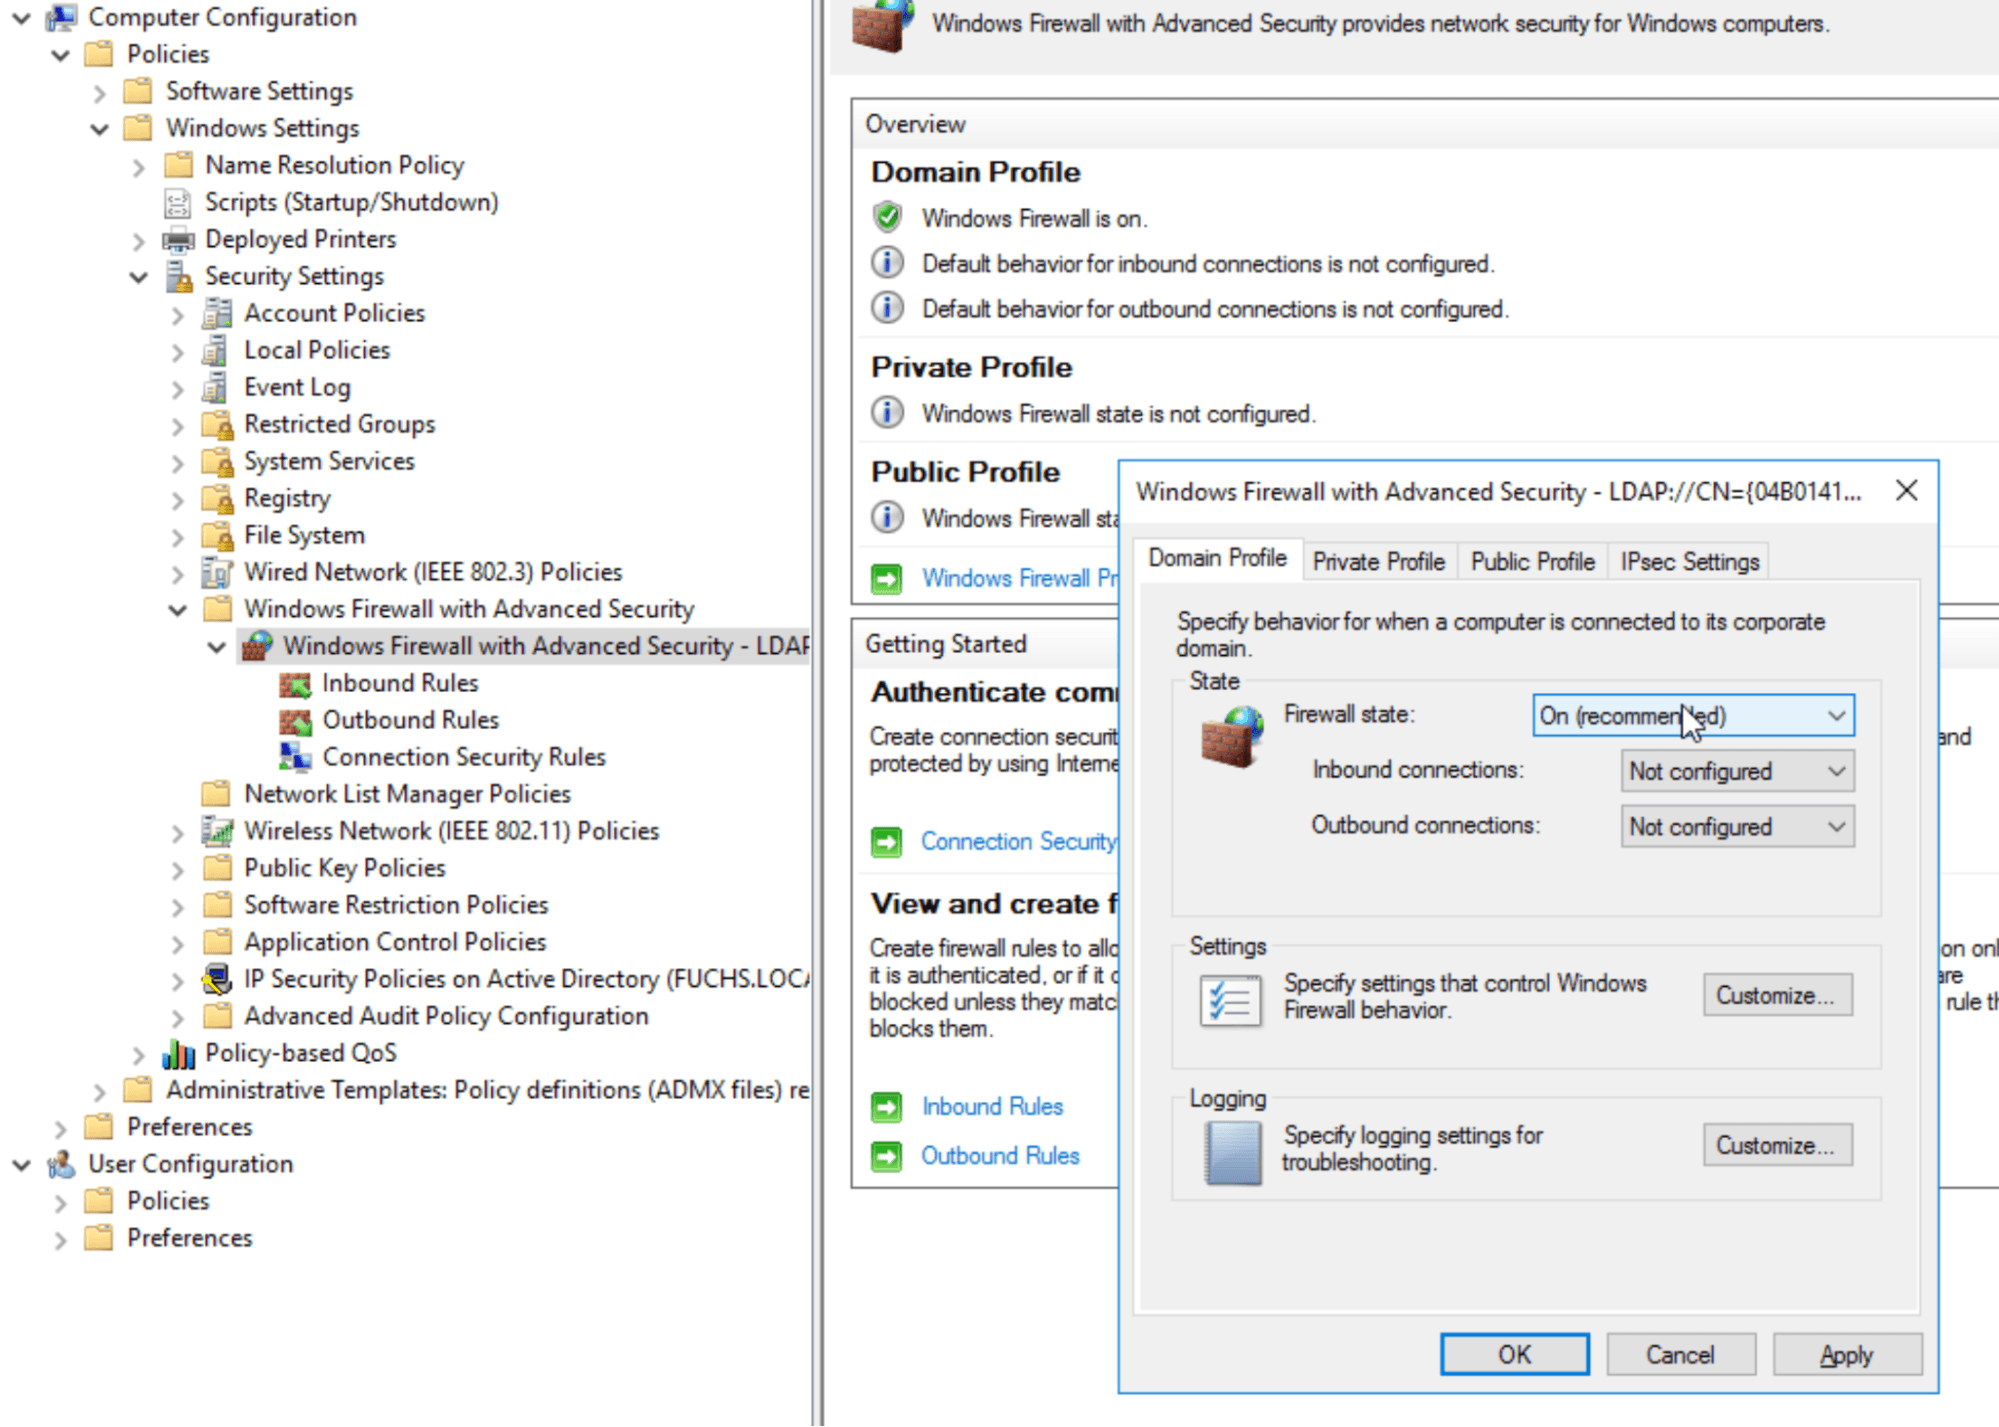Open the Outbound Rules link under Getting Started

click(x=1000, y=1155)
